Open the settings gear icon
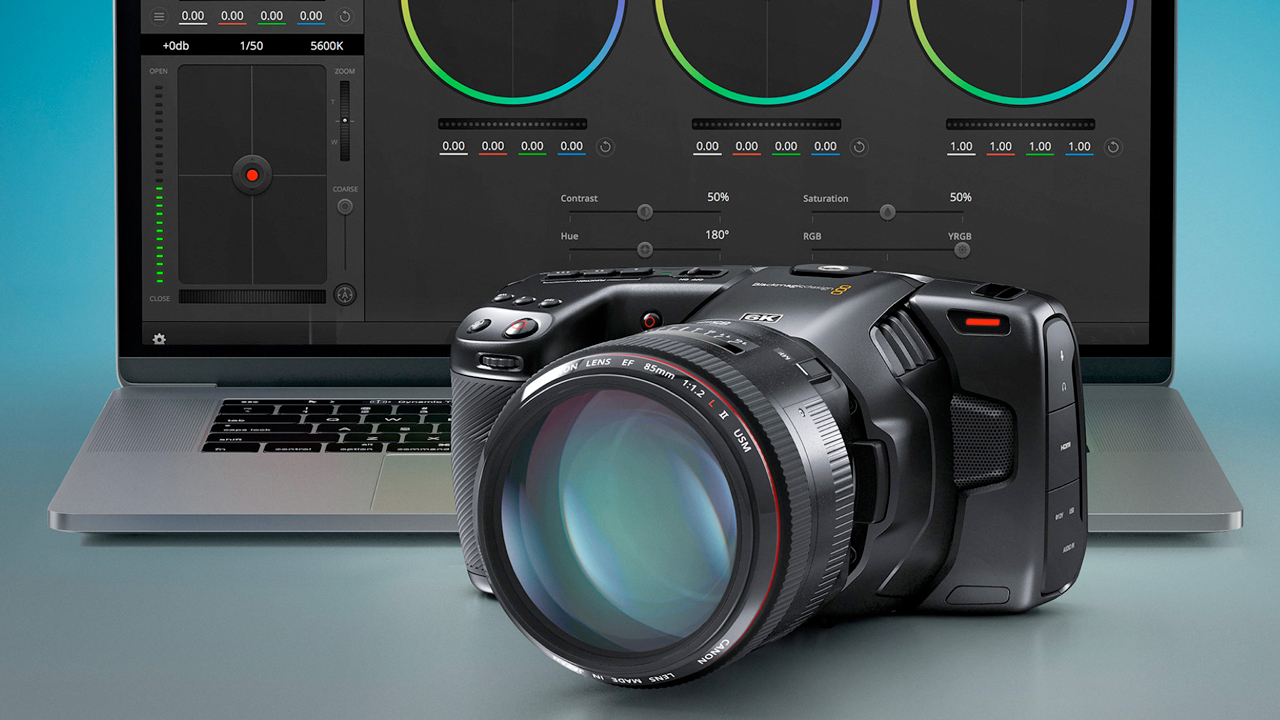This screenshot has width=1280, height=720. pos(159,339)
